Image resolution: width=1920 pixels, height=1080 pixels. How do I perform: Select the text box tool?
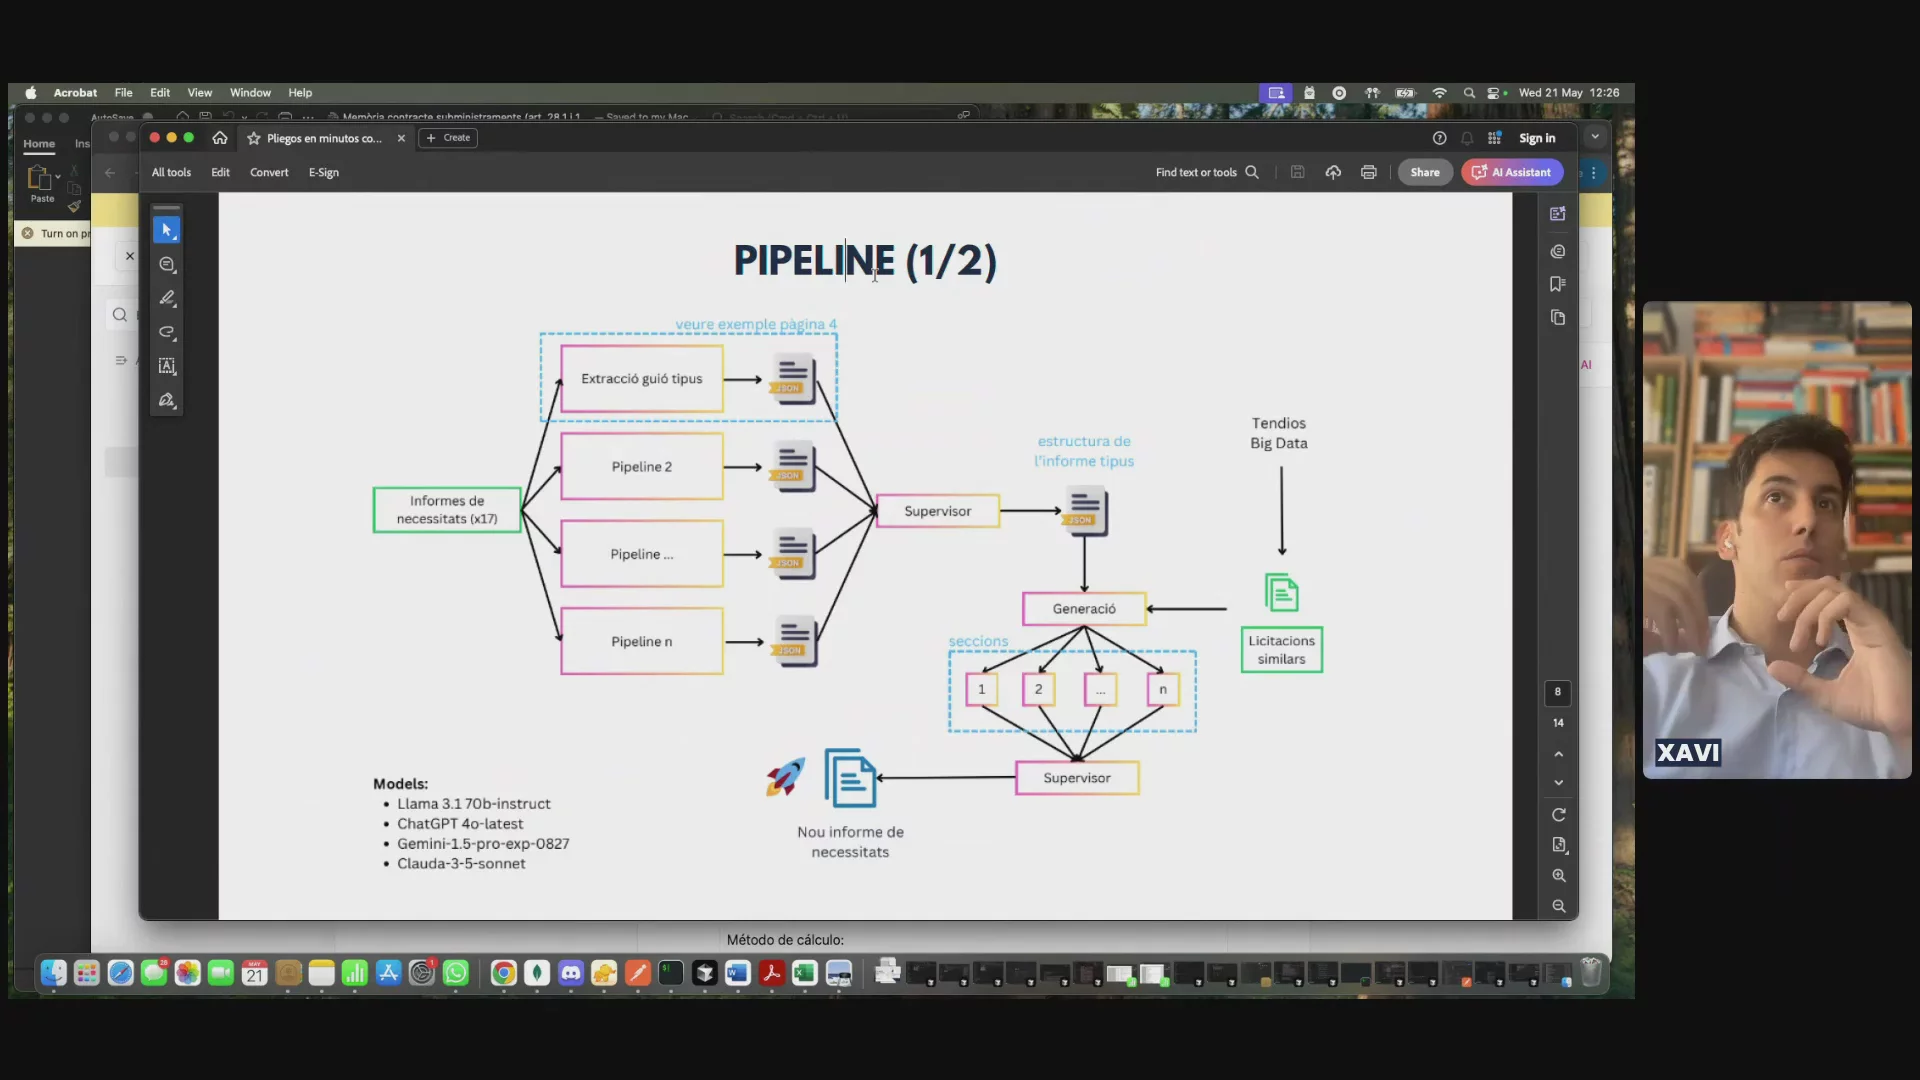167,366
